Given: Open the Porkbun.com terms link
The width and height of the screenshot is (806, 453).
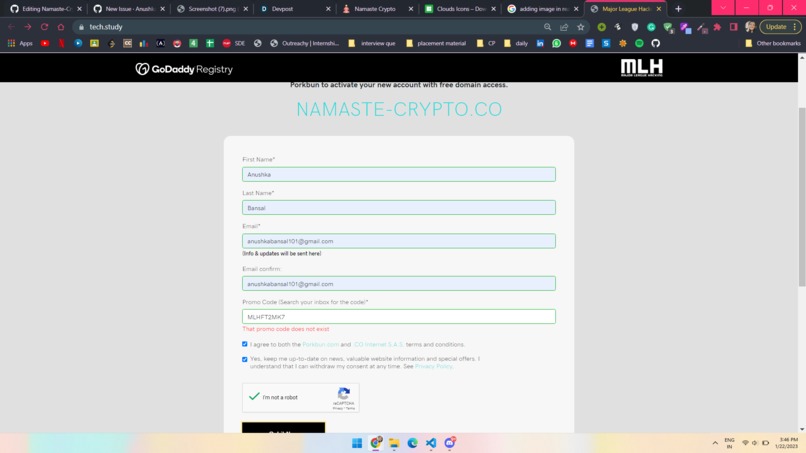Looking at the screenshot, I should (x=320, y=345).
